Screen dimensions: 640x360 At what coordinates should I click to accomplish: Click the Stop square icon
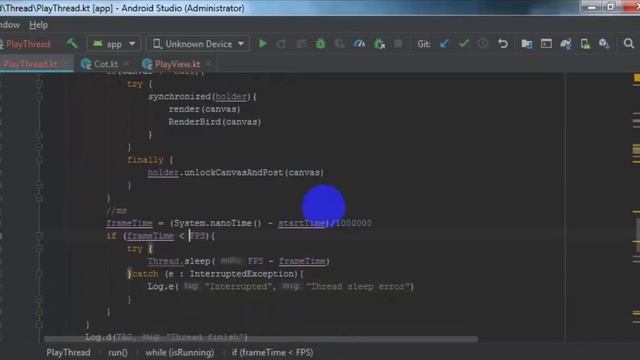click(398, 44)
